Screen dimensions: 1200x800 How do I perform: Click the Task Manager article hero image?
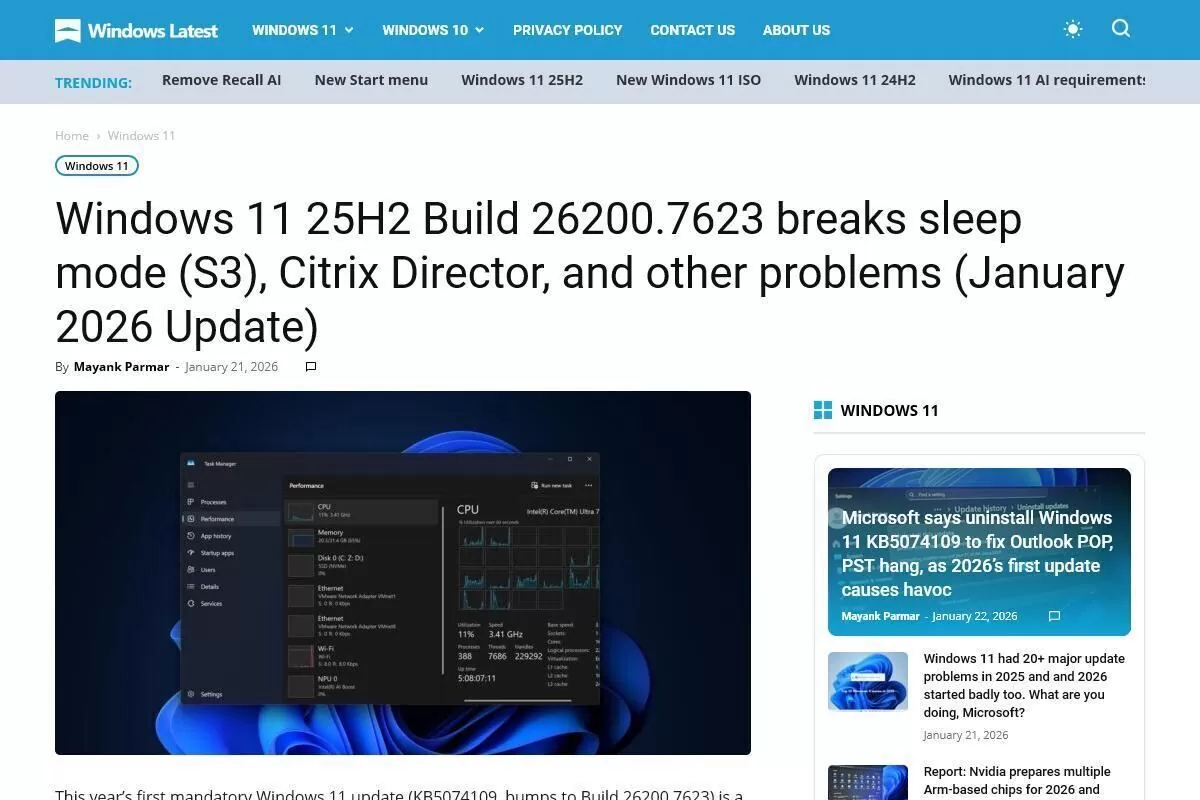pyautogui.click(x=402, y=572)
